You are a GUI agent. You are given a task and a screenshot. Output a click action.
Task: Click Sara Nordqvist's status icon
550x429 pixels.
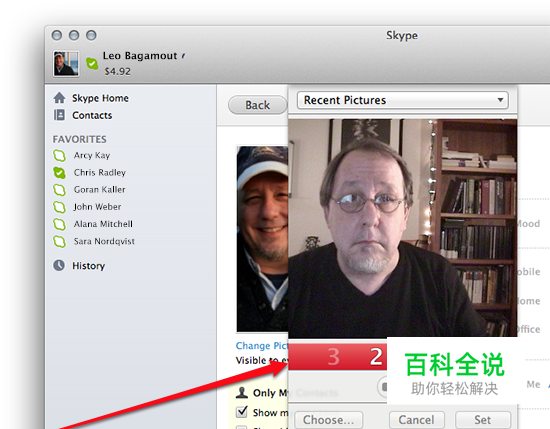pyautogui.click(x=59, y=241)
